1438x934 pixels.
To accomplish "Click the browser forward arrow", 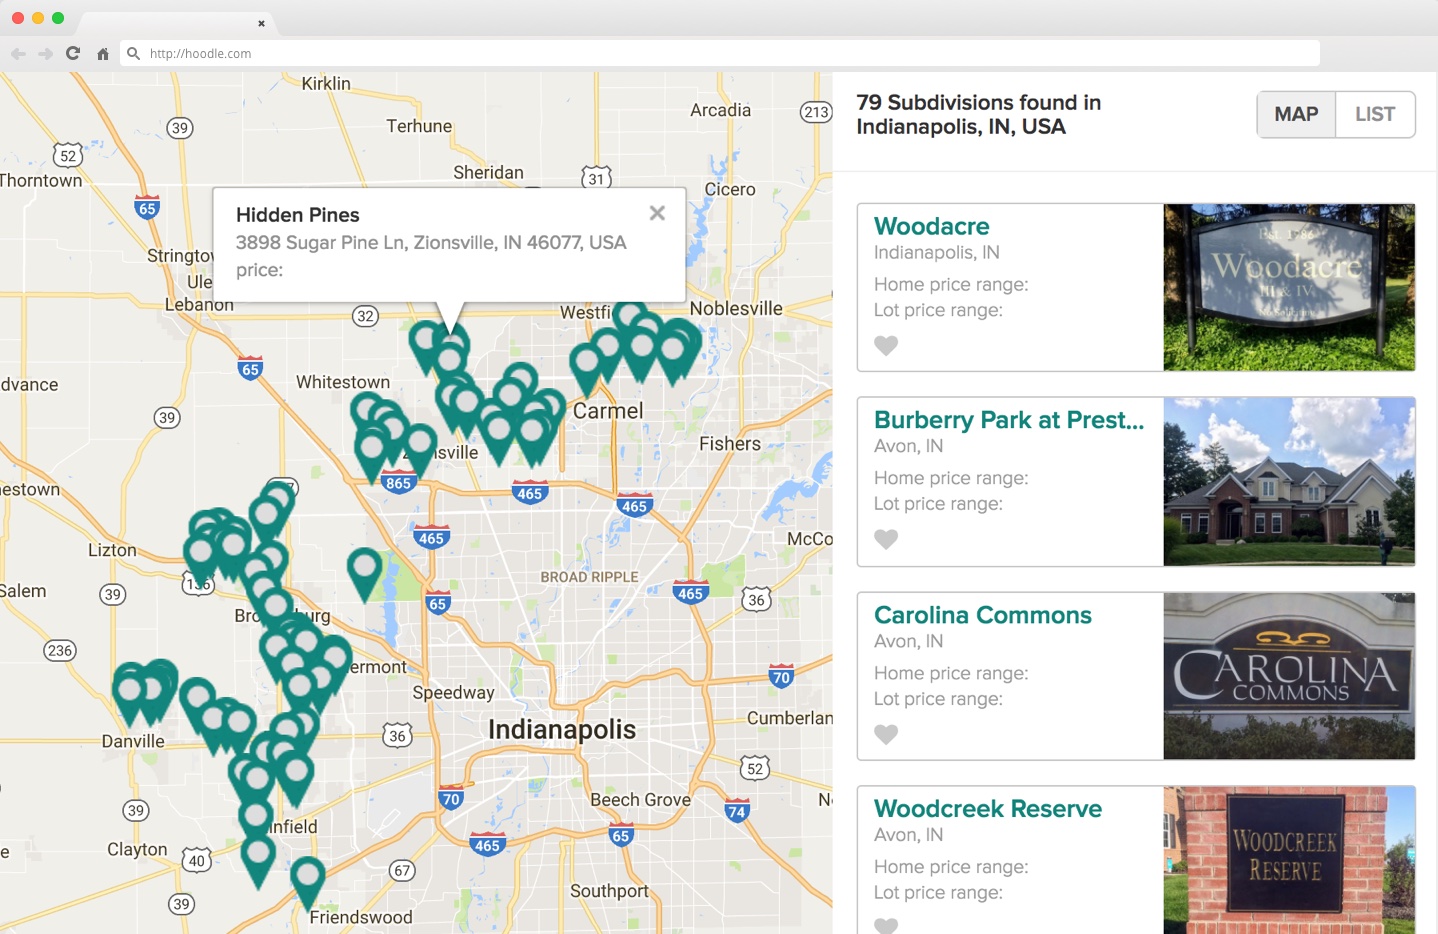I will 45,54.
